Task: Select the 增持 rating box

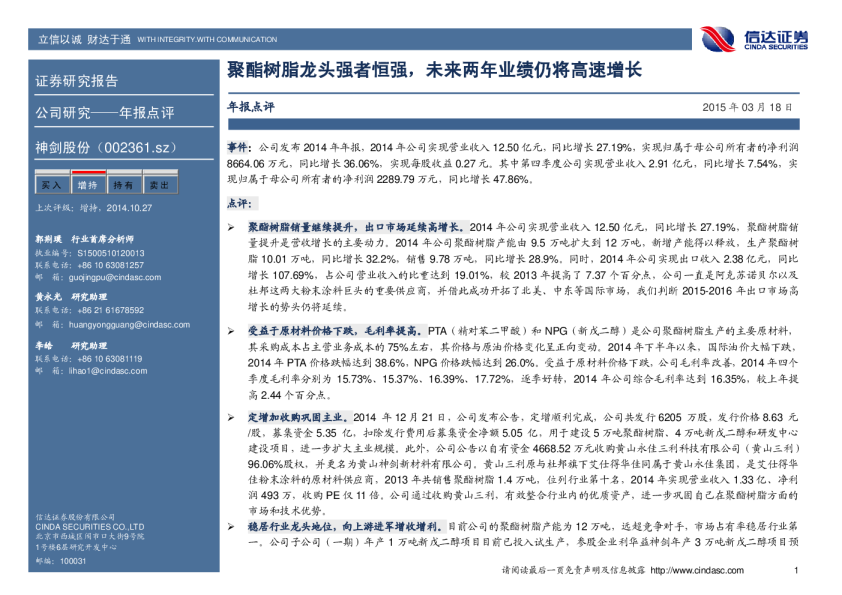Action: tap(88, 182)
